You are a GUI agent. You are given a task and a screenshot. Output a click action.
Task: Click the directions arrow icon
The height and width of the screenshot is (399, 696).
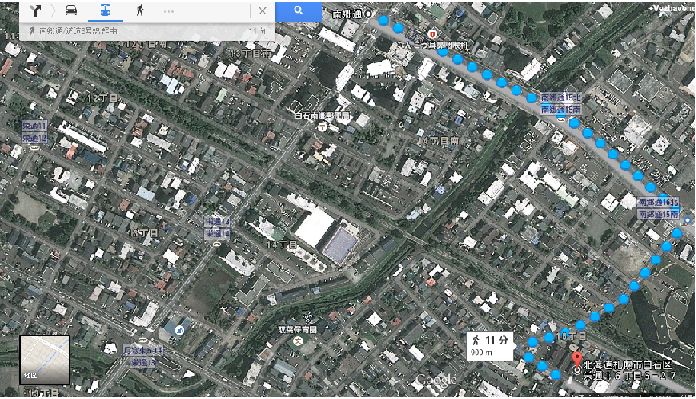point(36,10)
